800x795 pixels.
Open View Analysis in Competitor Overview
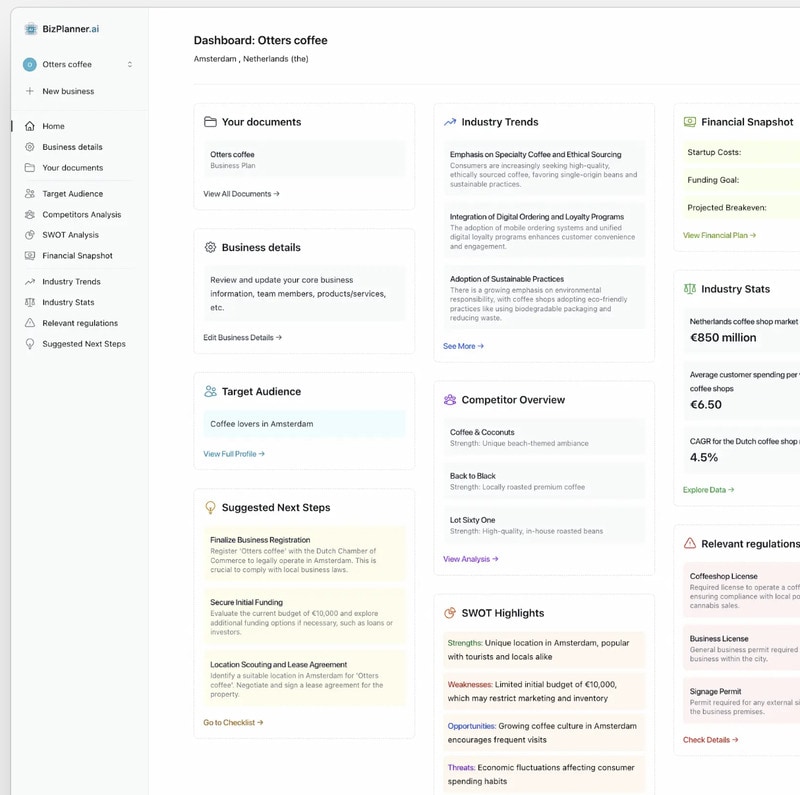tap(470, 559)
